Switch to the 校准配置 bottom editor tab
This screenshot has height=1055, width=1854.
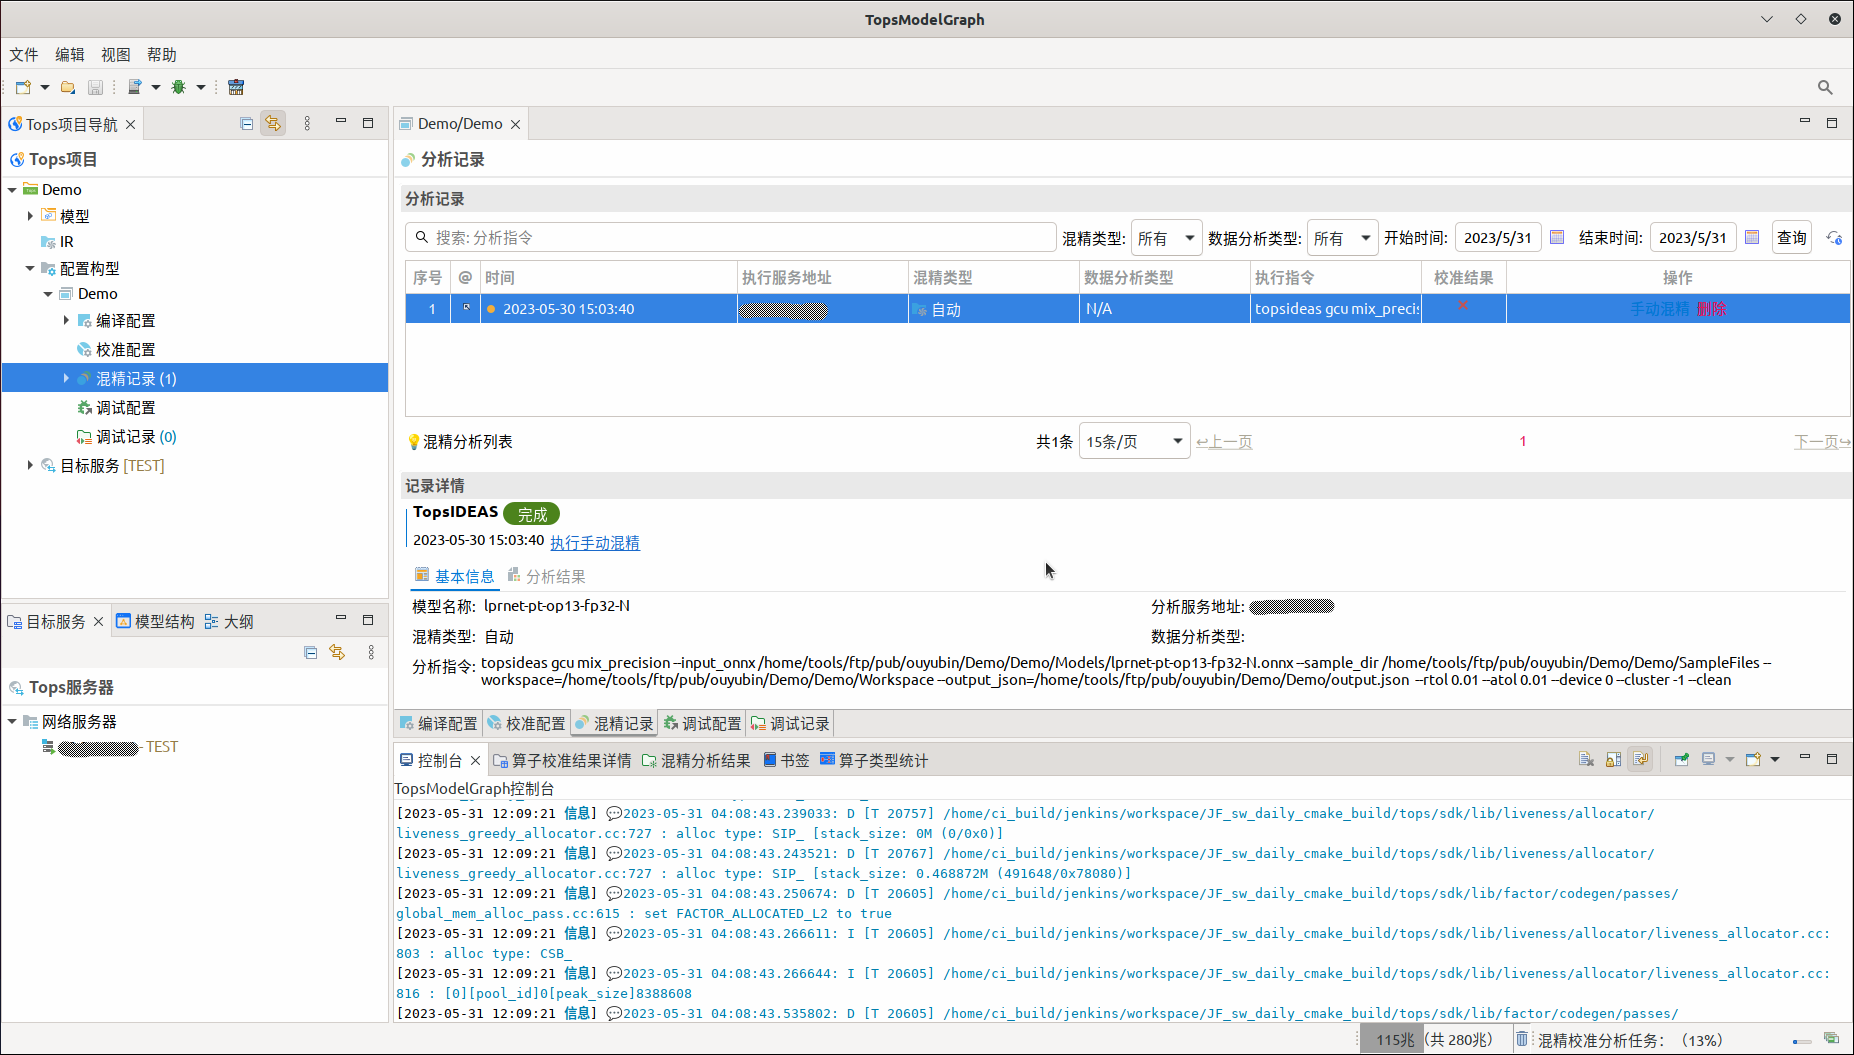pos(526,723)
